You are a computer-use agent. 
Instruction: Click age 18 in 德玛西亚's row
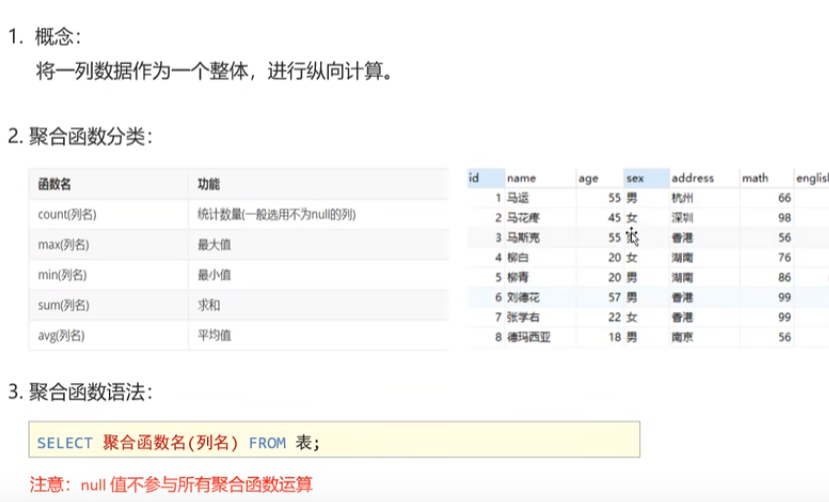614,337
